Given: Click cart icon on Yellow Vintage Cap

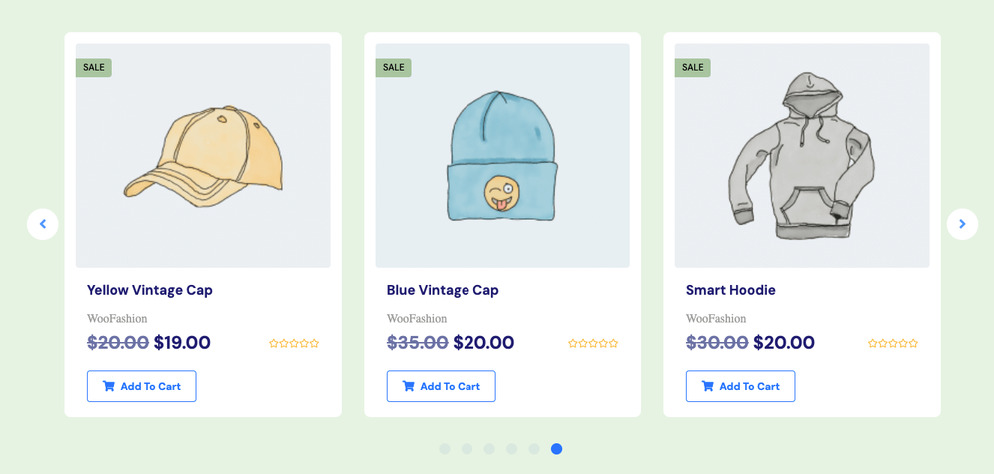Looking at the screenshot, I should tap(109, 386).
